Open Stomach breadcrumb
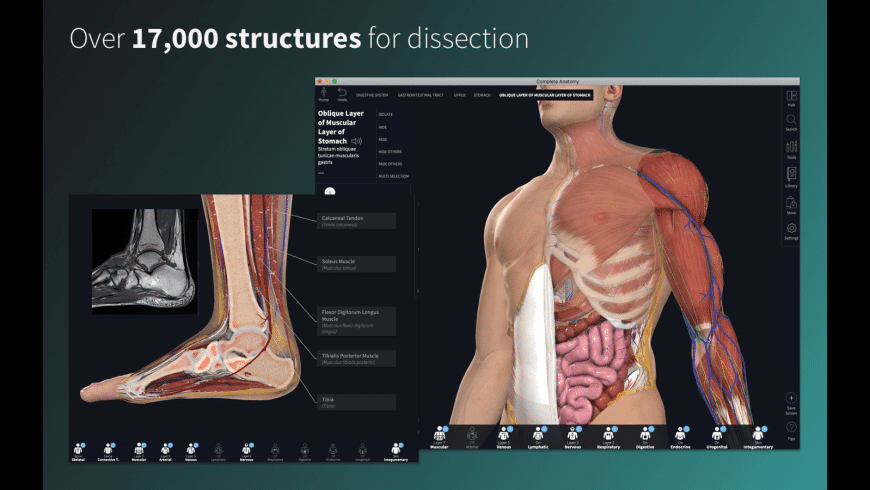Viewport: 870px width, 490px height. [482, 95]
